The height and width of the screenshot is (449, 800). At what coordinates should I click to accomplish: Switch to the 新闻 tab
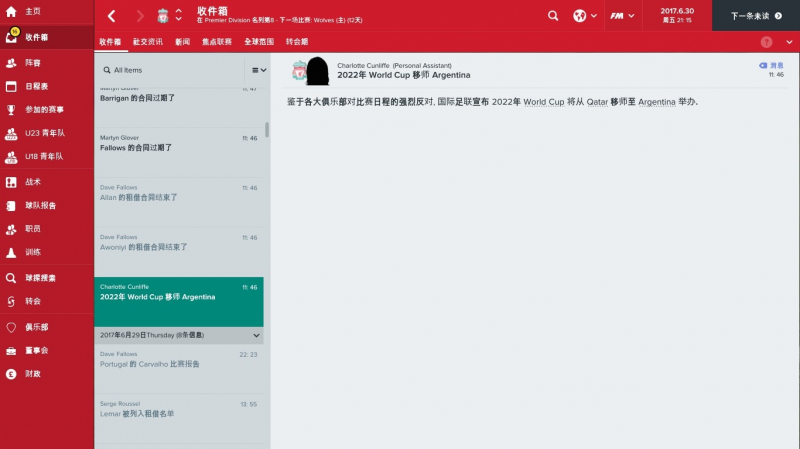point(182,42)
